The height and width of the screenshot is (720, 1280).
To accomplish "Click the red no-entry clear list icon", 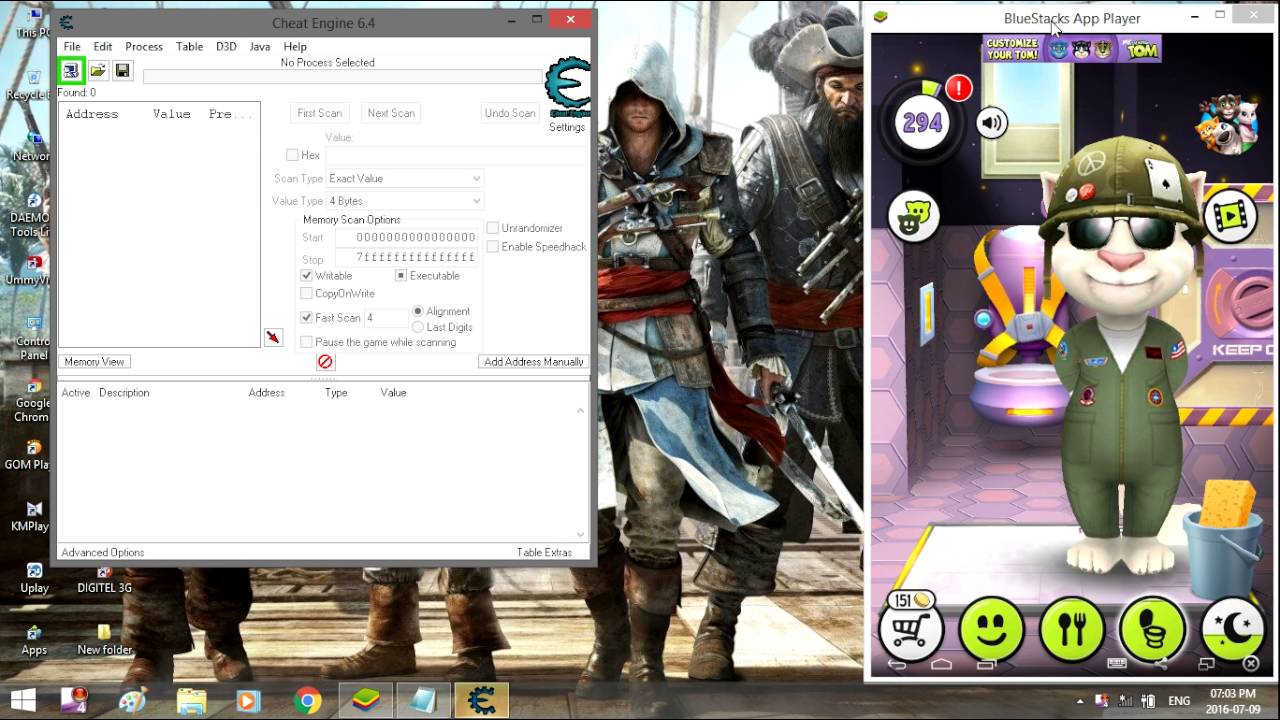I will coord(325,362).
